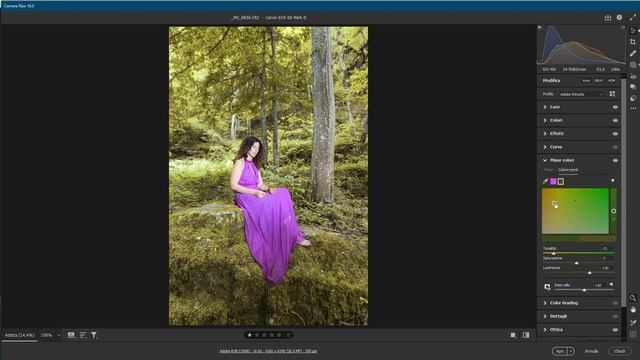The image size is (640, 360).
Task: Click the save image icon at top right
Action: point(608,18)
